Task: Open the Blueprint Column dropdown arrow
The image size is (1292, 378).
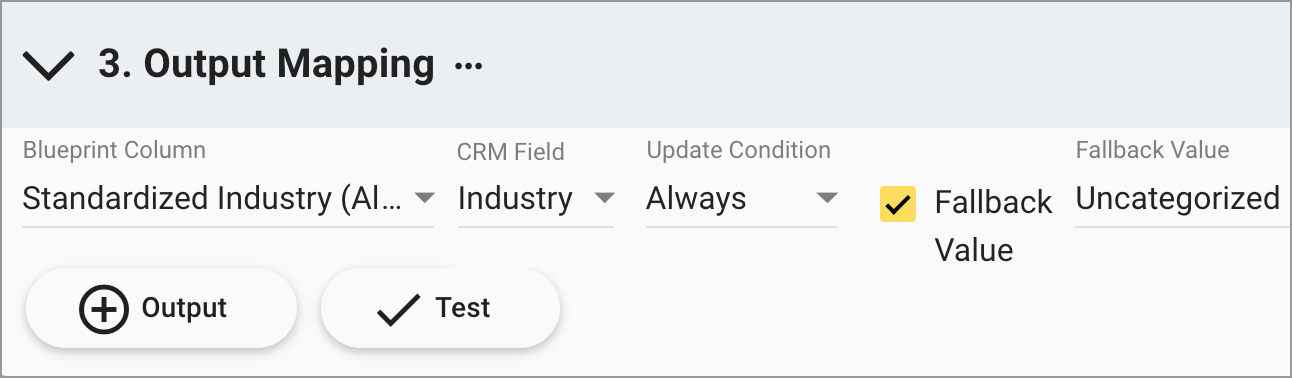Action: click(424, 198)
